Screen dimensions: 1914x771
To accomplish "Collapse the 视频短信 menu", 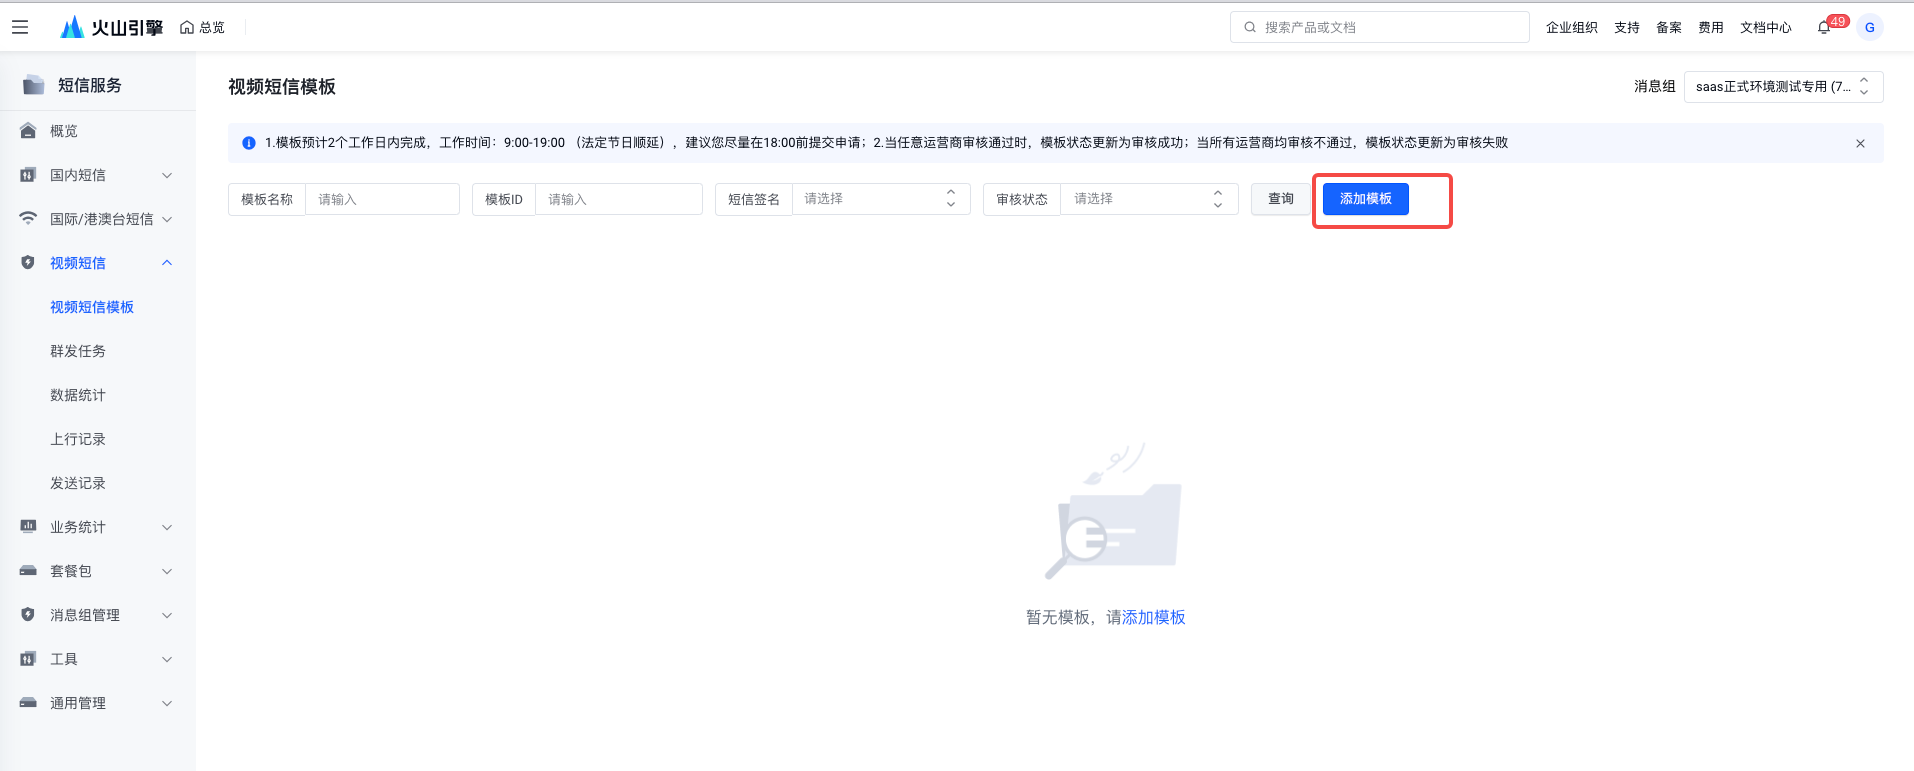I will pos(167,263).
